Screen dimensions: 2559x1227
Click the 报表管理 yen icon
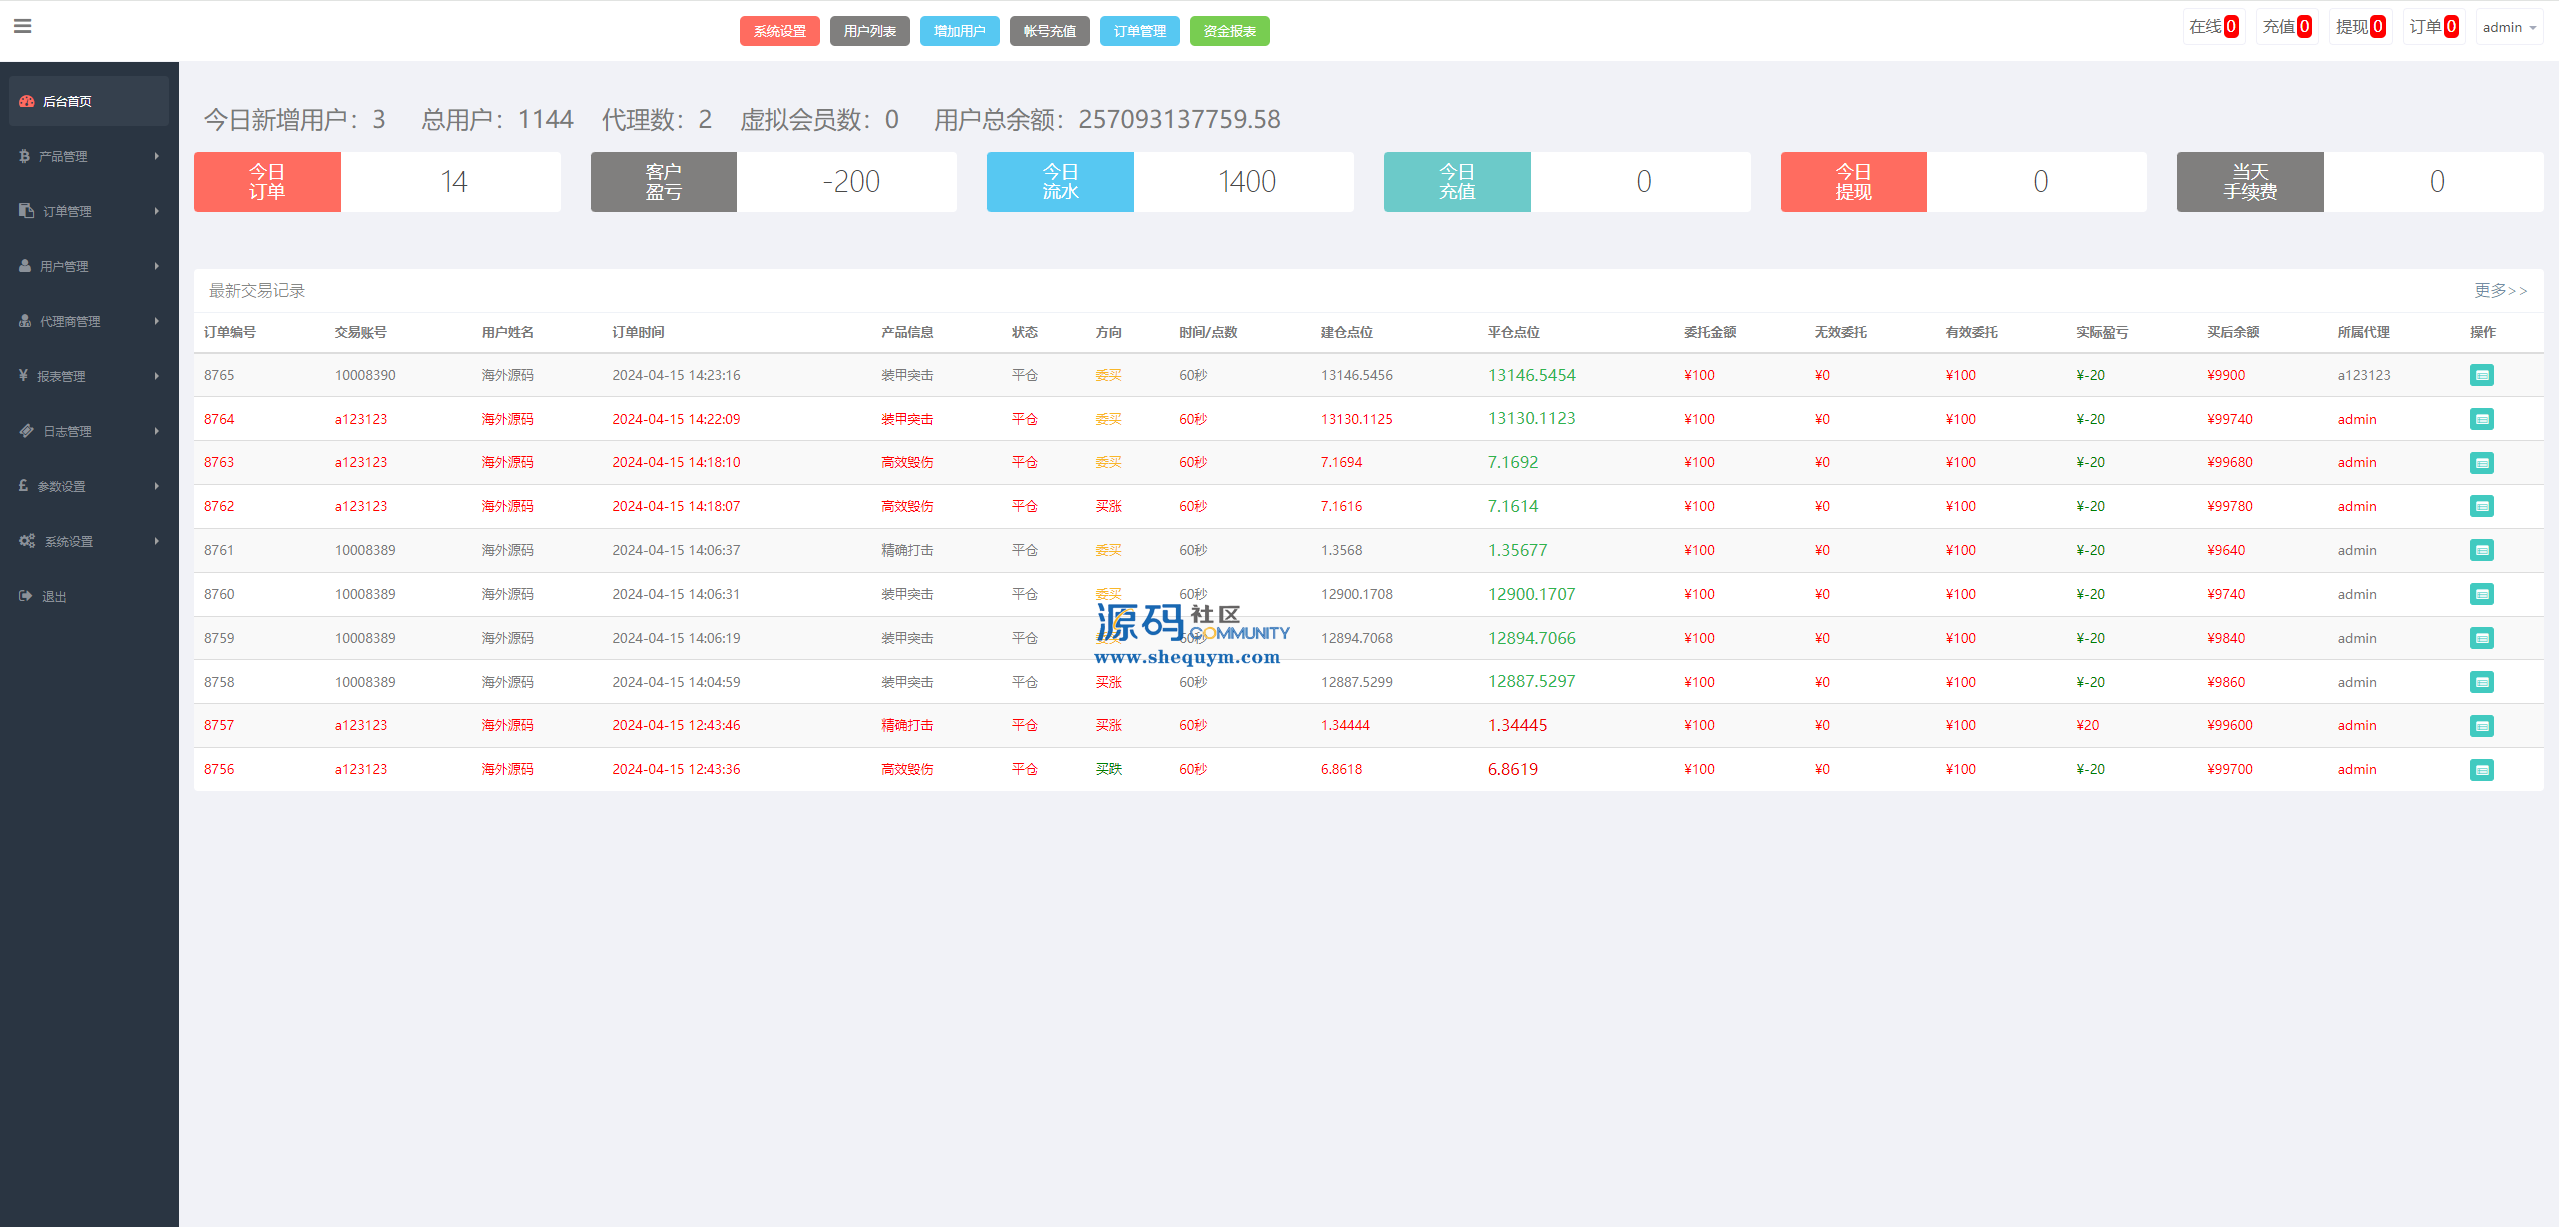[23, 376]
